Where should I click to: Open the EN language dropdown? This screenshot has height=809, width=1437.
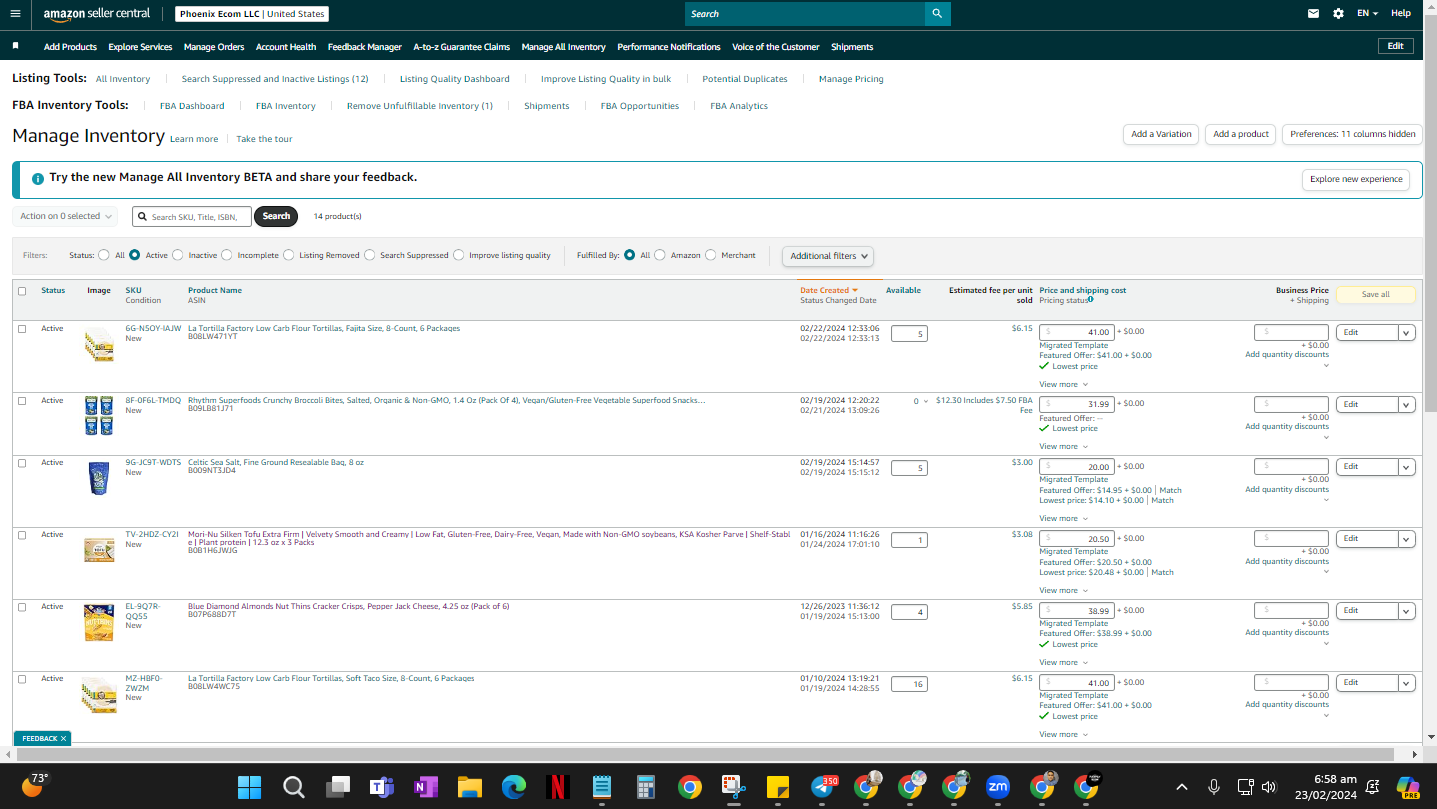(x=1367, y=14)
